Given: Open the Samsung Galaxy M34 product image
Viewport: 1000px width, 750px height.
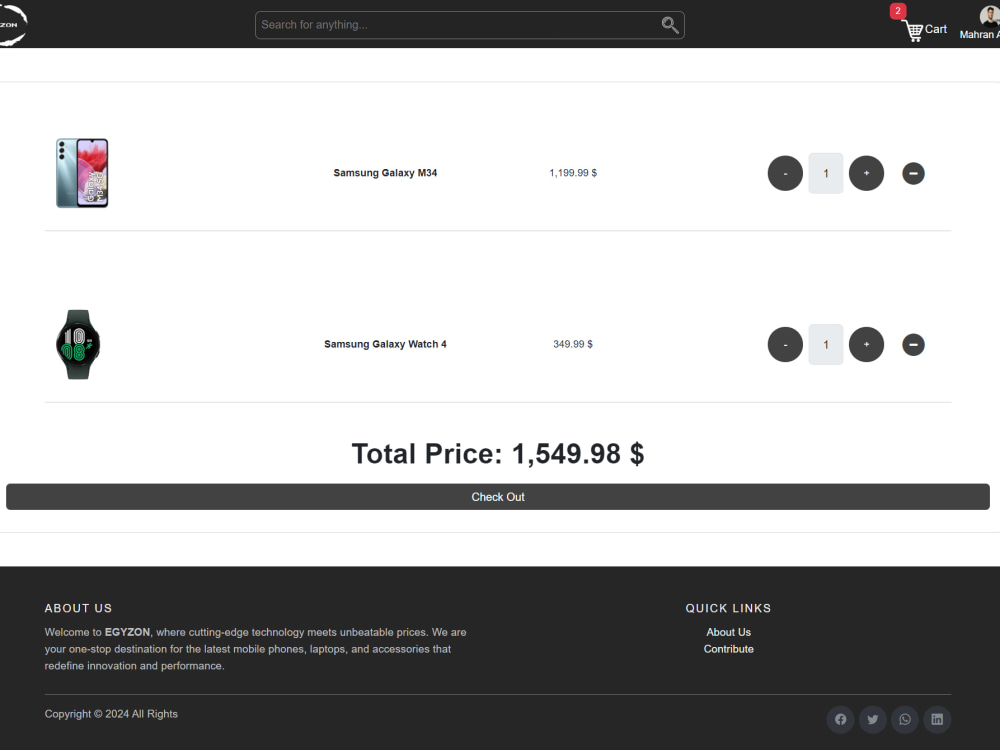Looking at the screenshot, I should coord(82,173).
